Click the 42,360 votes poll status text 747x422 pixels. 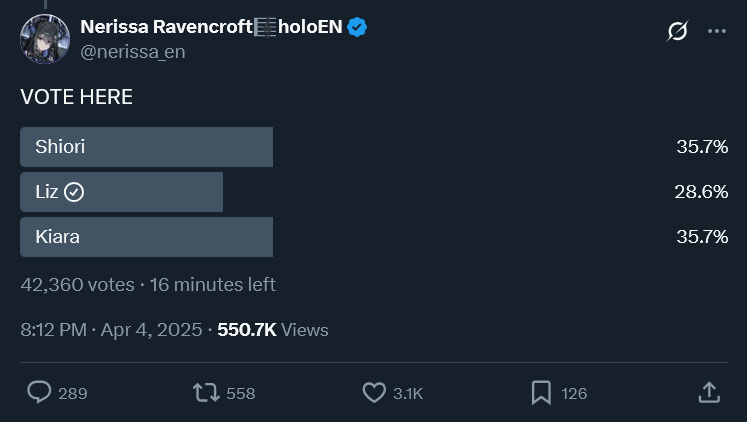coord(77,284)
